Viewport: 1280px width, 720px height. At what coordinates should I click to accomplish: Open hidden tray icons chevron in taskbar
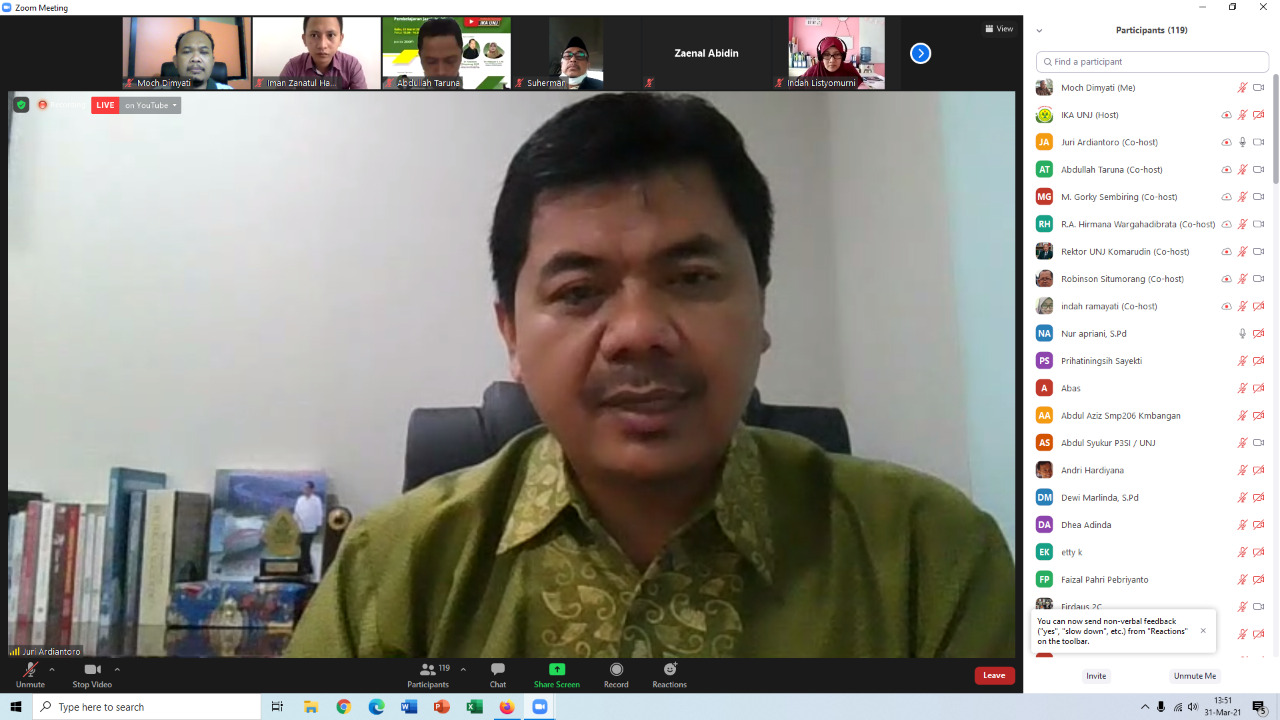point(1145,707)
